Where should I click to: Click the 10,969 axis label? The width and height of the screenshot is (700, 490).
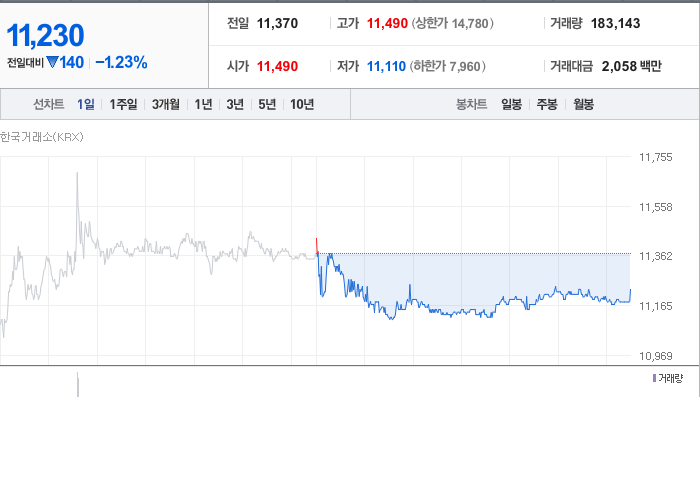656,356
